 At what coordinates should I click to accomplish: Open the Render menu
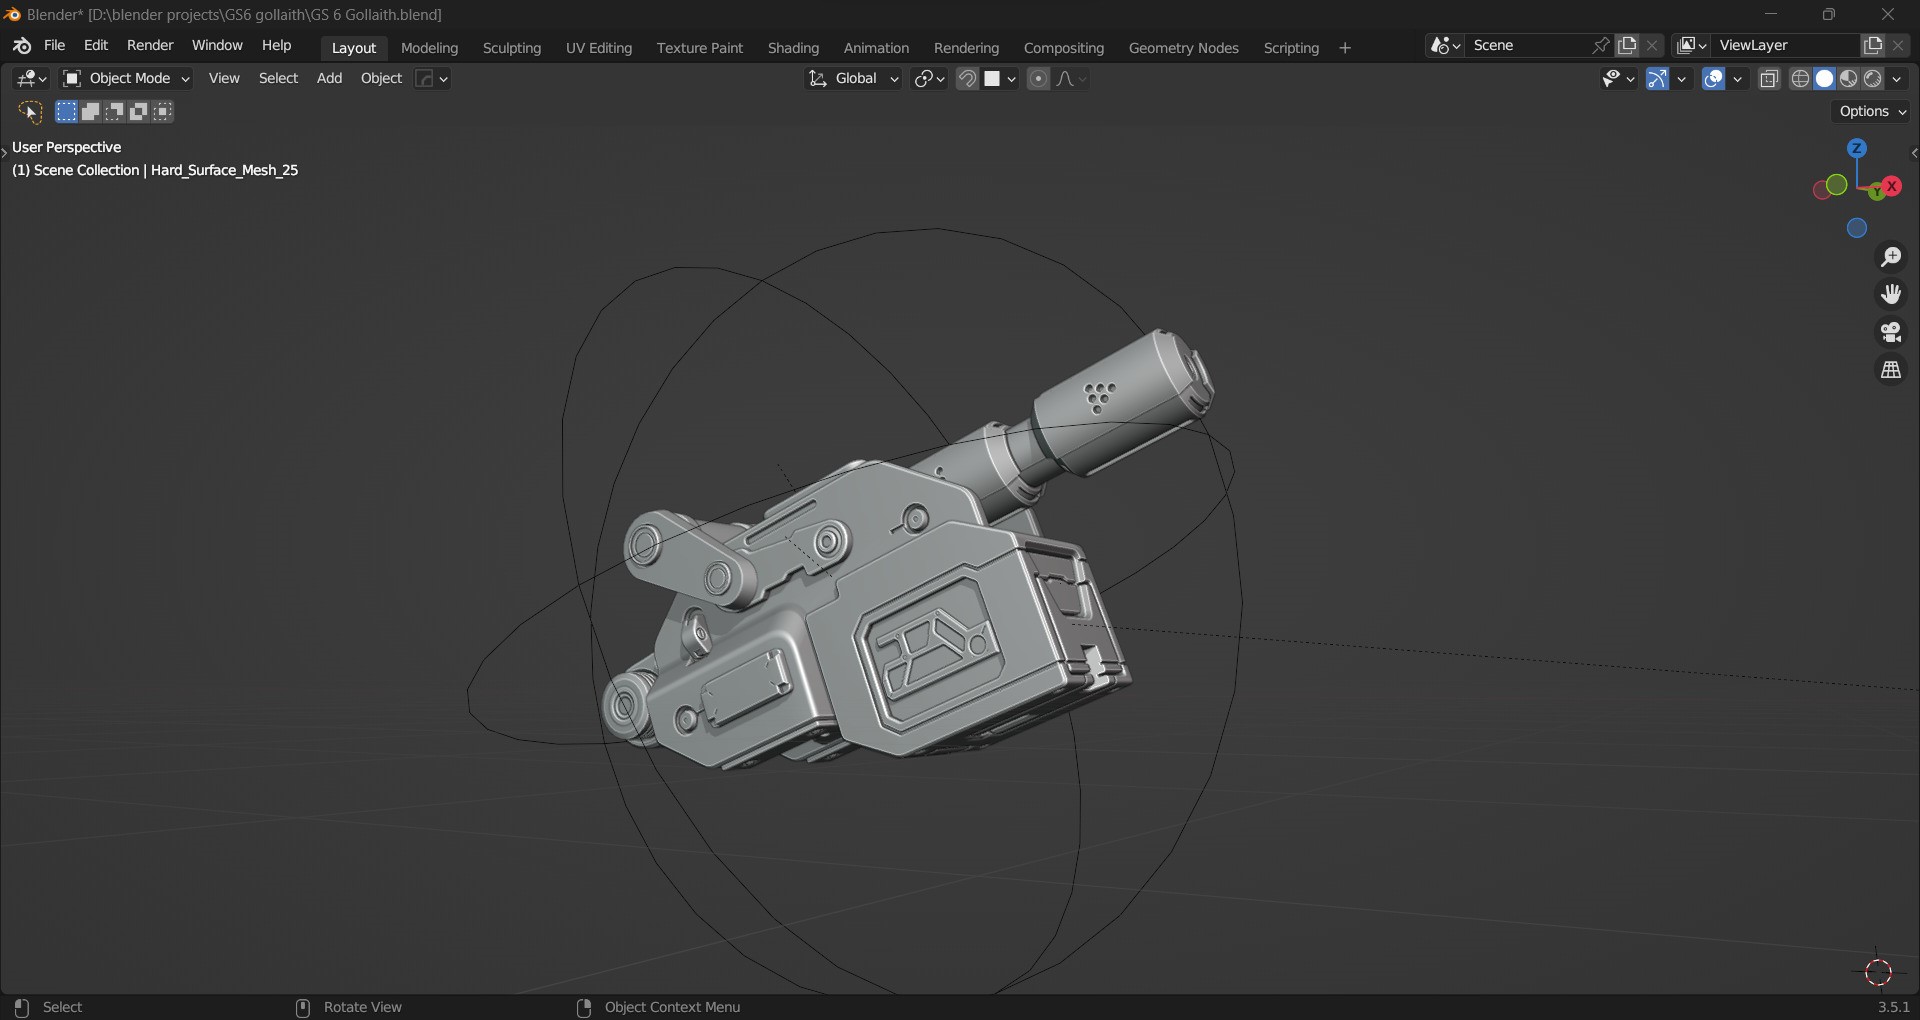pos(150,46)
